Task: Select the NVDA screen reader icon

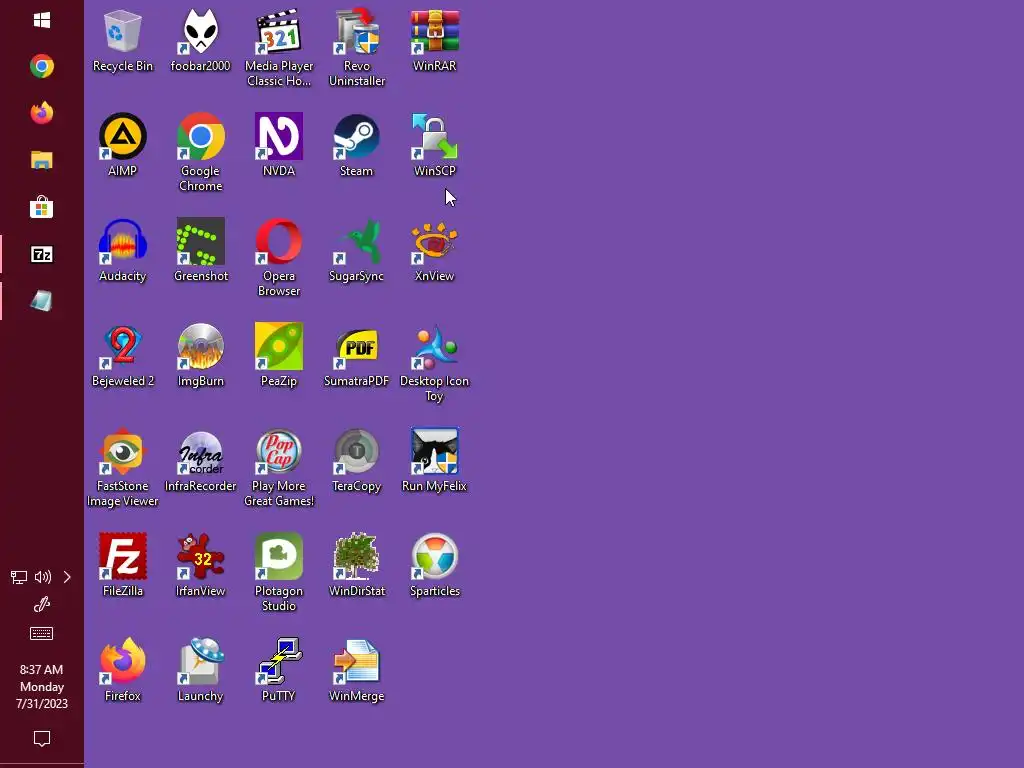Action: 279,145
